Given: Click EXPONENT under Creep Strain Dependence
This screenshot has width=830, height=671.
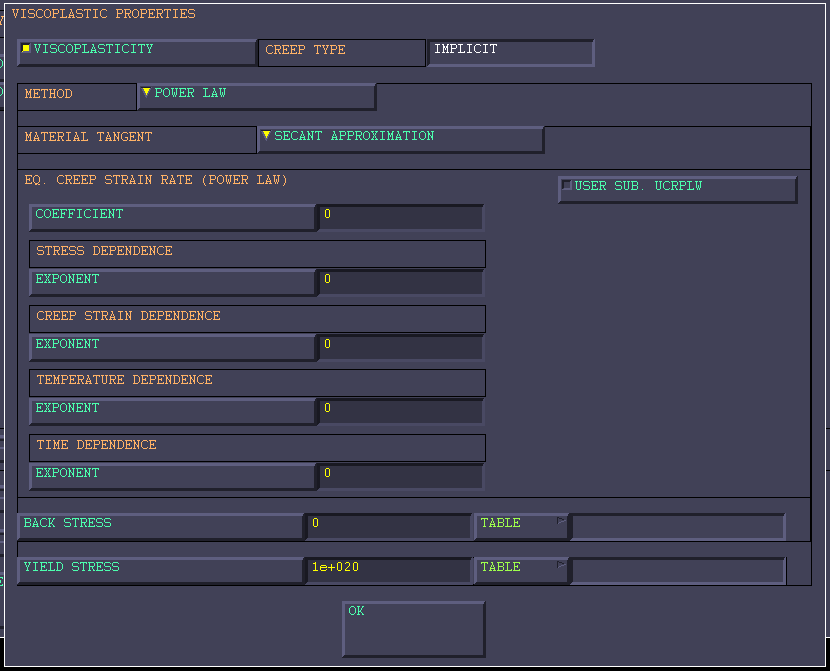Looking at the screenshot, I should (x=173, y=348).
